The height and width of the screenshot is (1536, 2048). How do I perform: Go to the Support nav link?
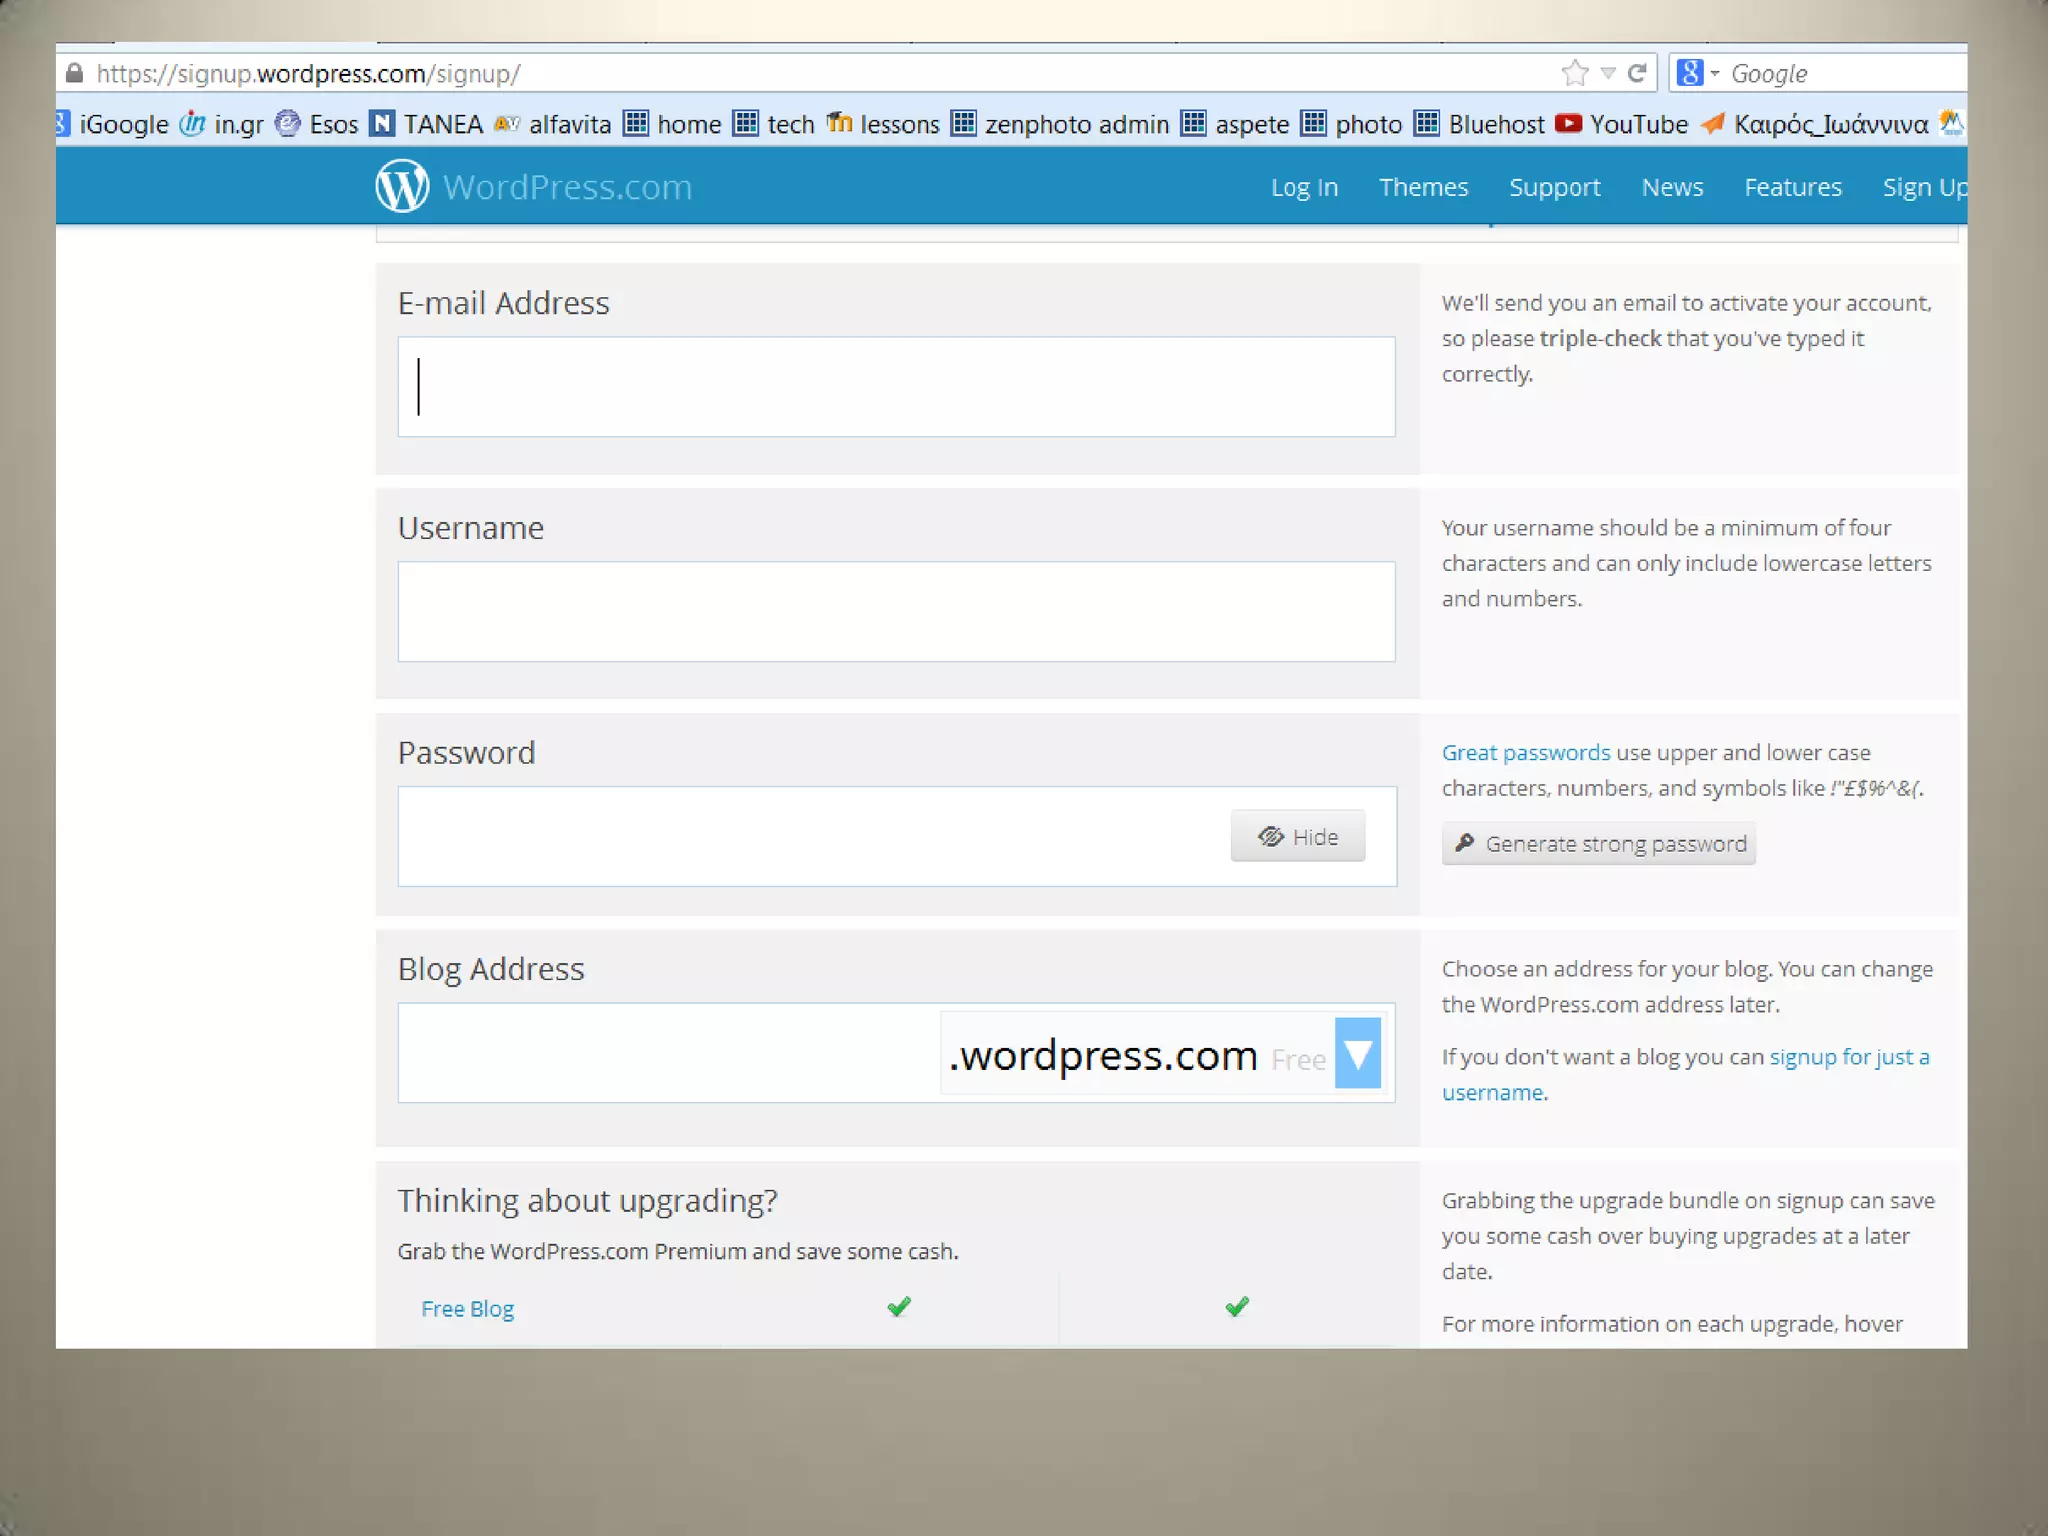click(1554, 187)
